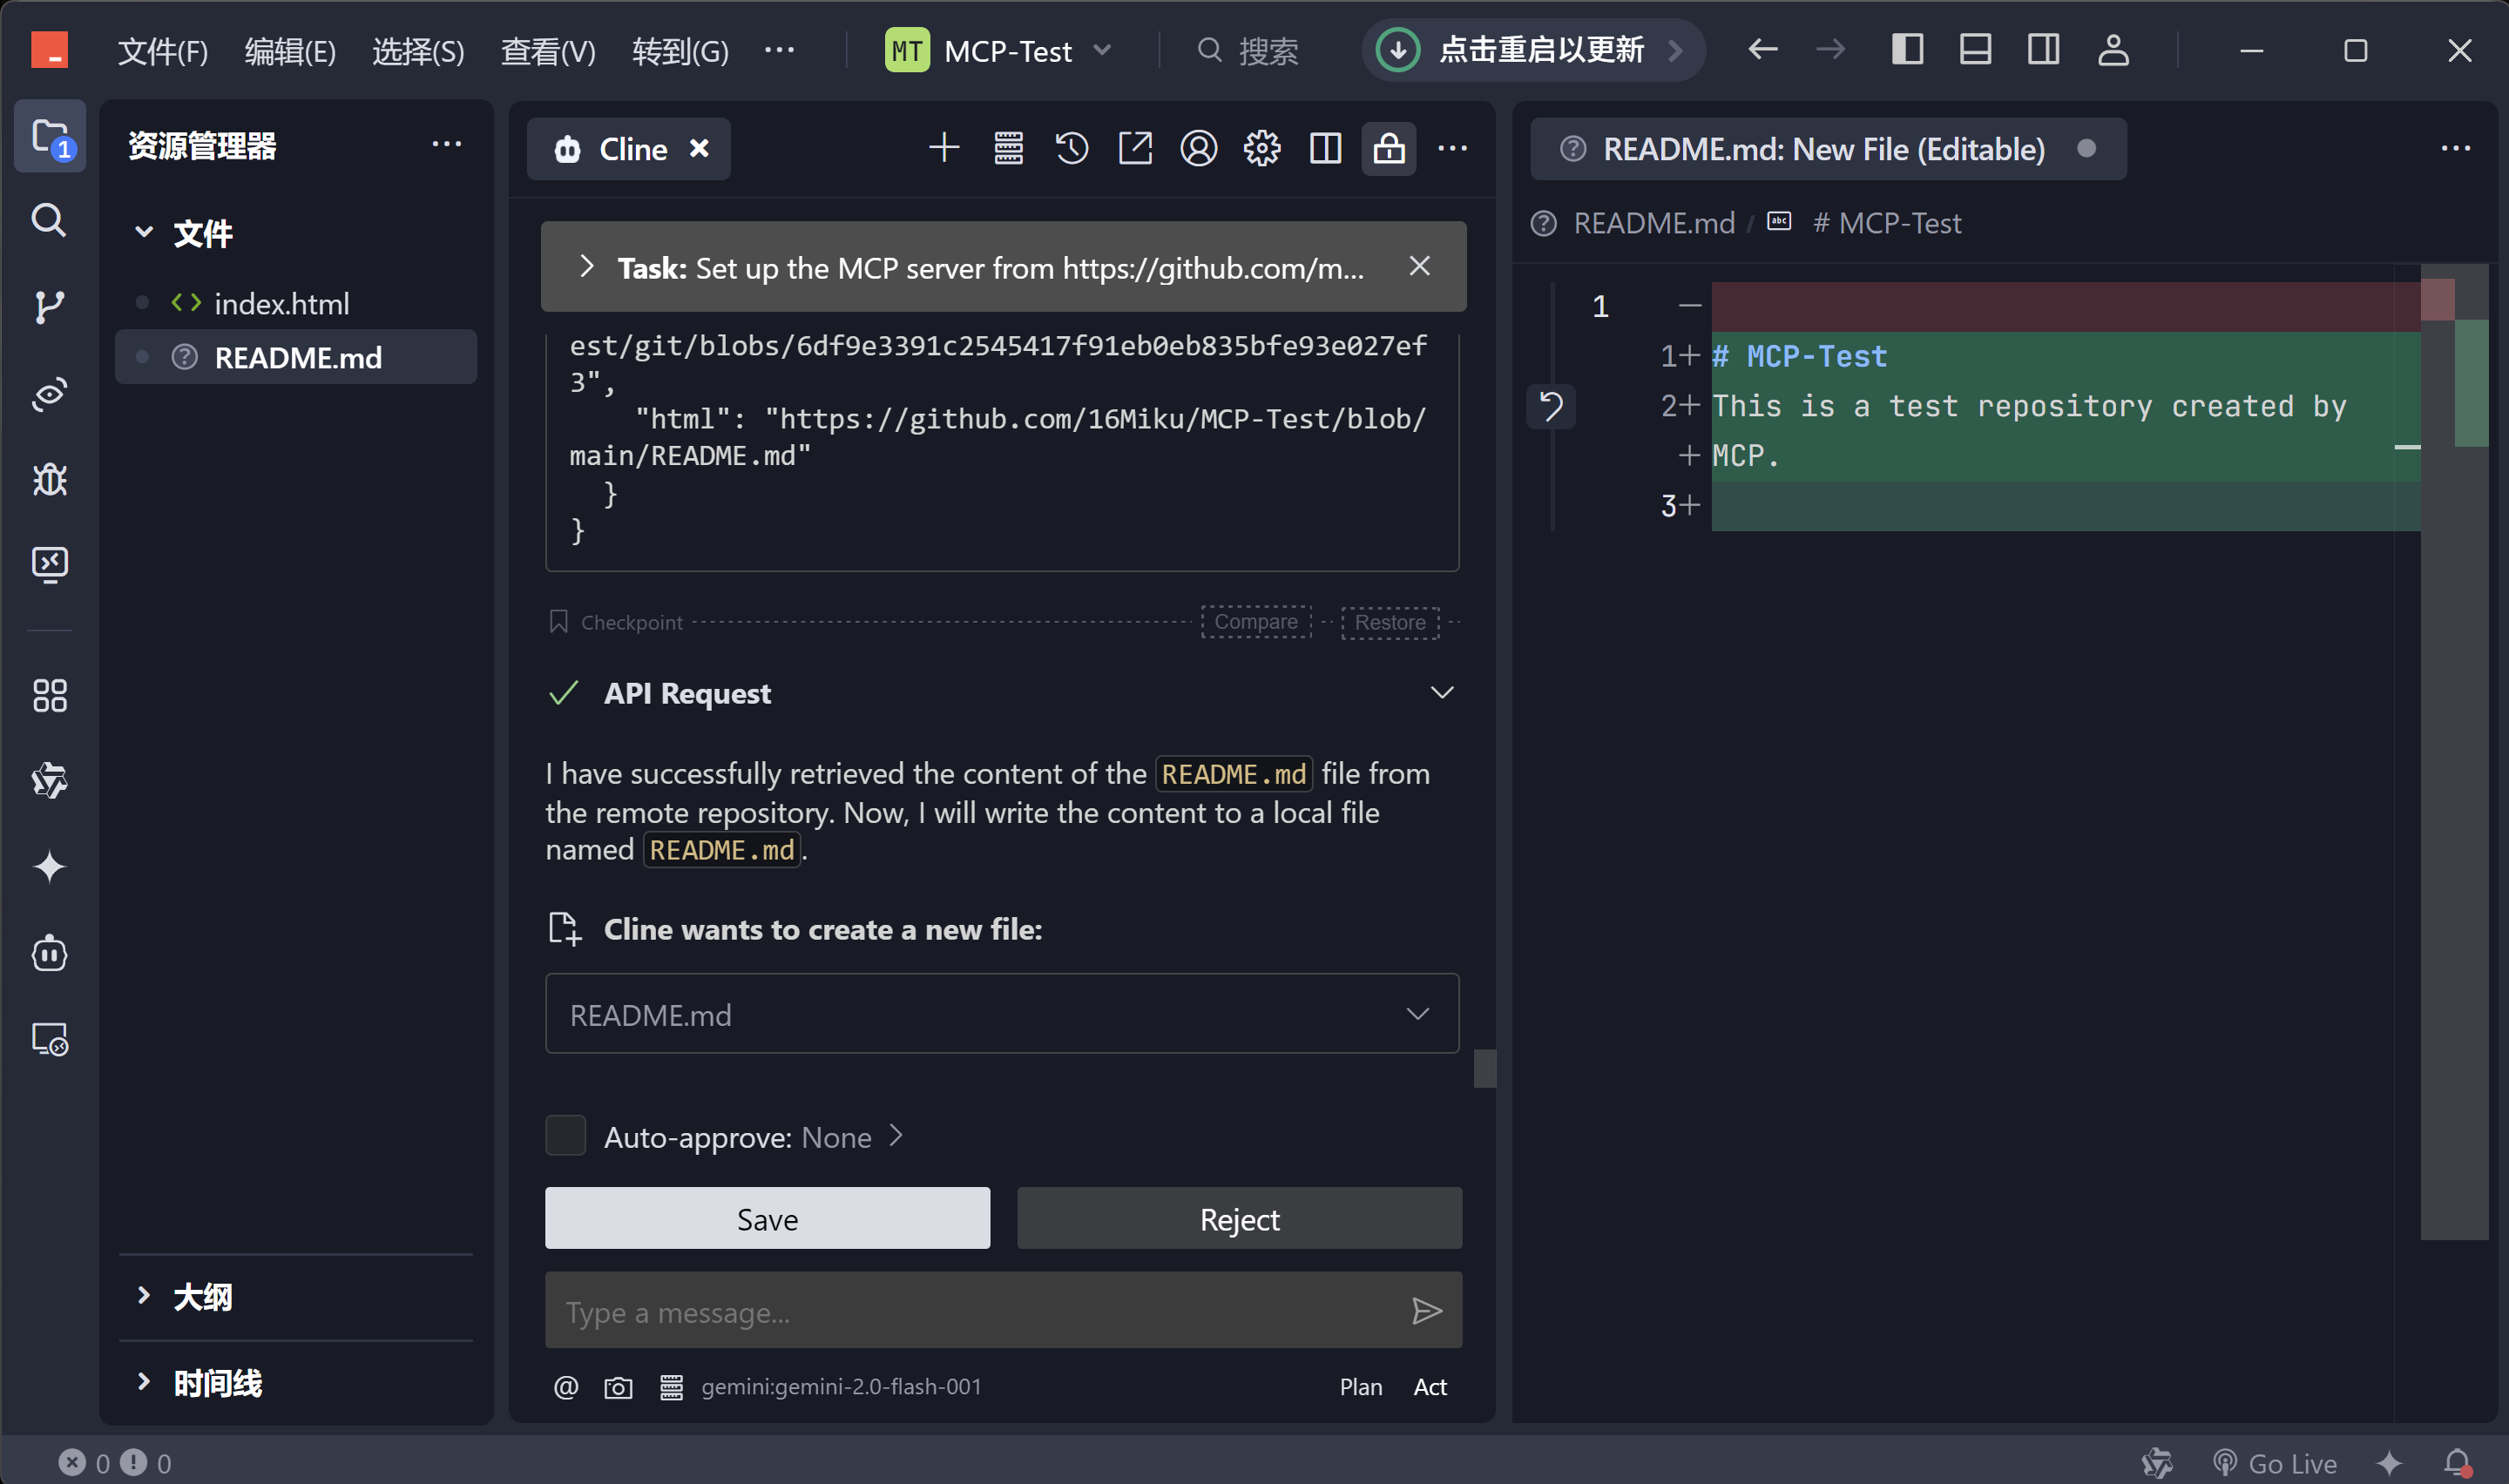Open Cline task history
Image resolution: width=2509 pixels, height=1484 pixels.
click(x=1071, y=148)
